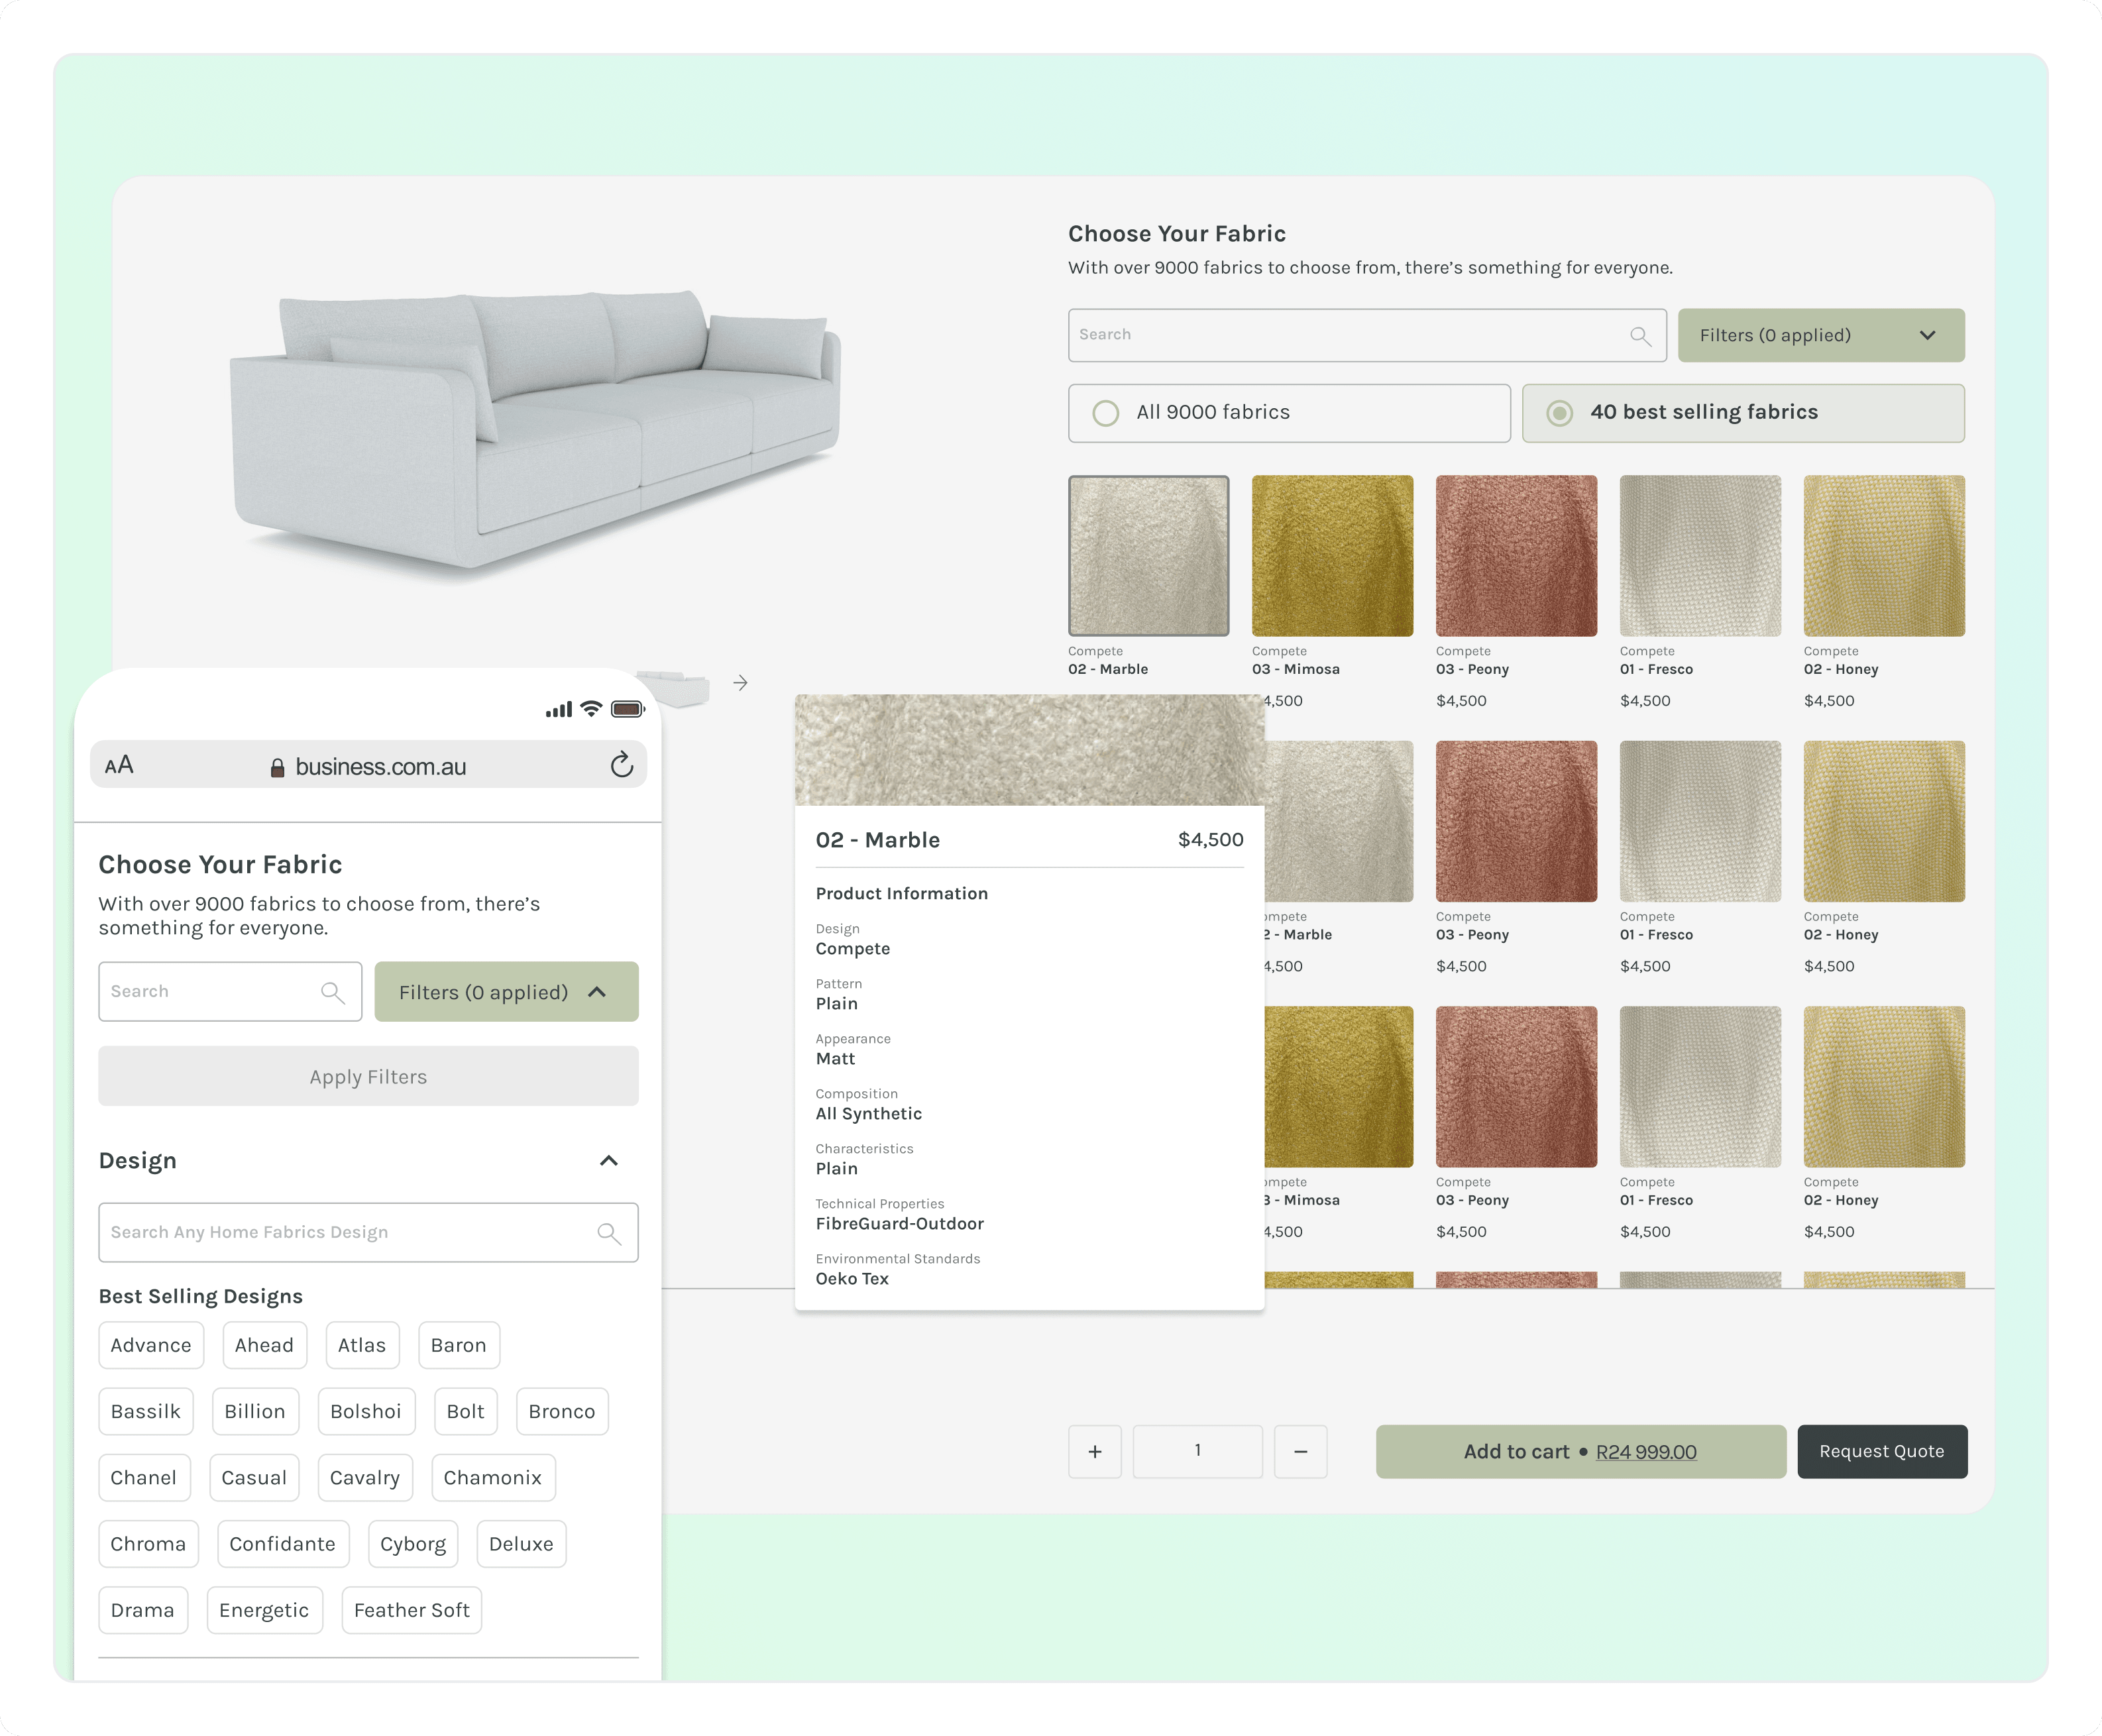The height and width of the screenshot is (1736, 2102).
Task: Tap search icon in mobile fabric search
Action: [x=332, y=992]
